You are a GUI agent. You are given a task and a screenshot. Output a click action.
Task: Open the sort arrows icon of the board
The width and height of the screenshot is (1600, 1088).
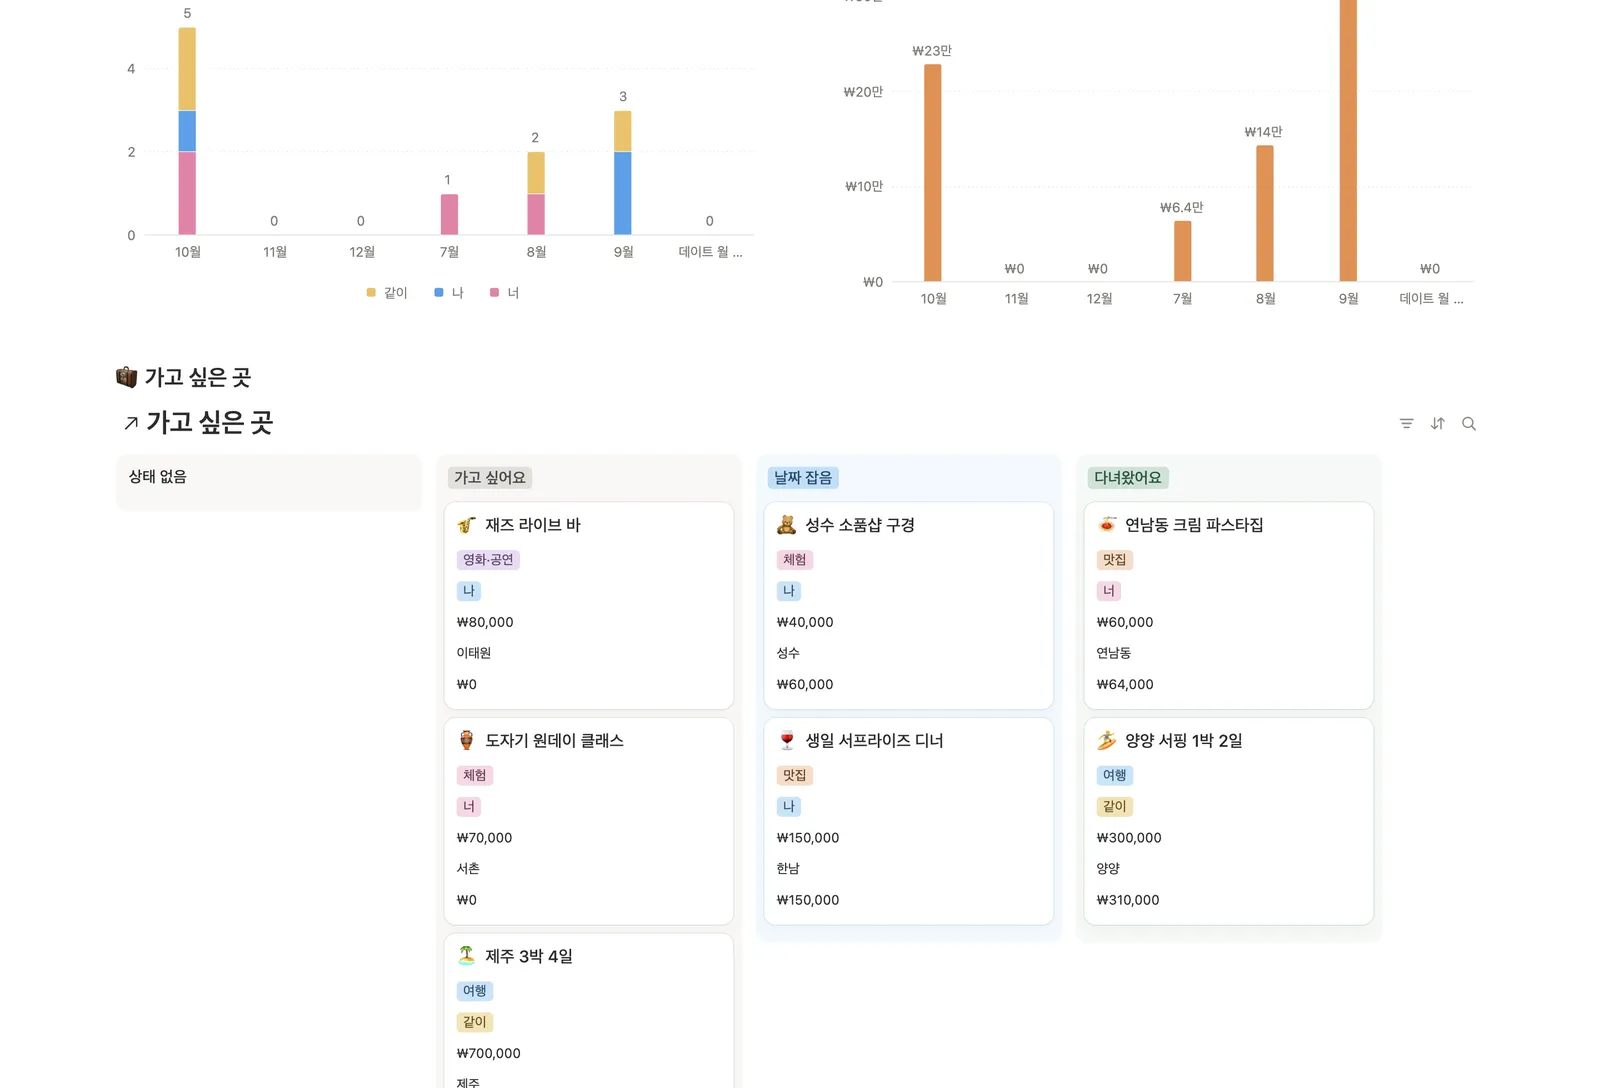pyautogui.click(x=1437, y=424)
